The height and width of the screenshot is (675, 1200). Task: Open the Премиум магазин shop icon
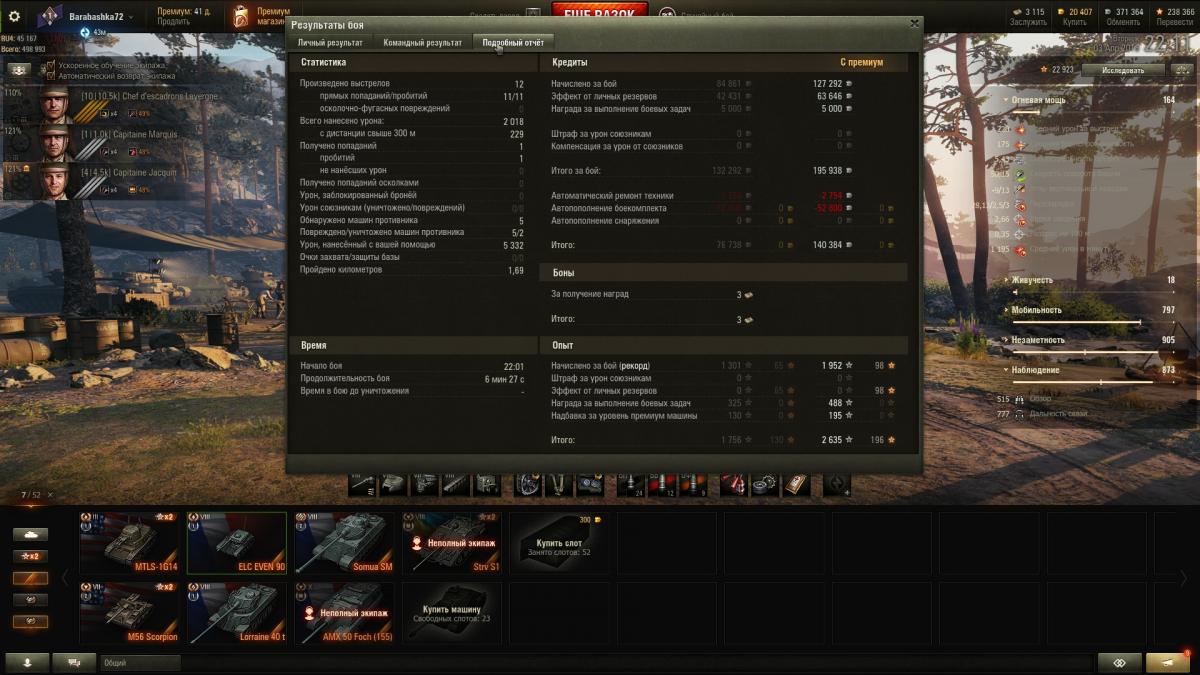pos(240,17)
